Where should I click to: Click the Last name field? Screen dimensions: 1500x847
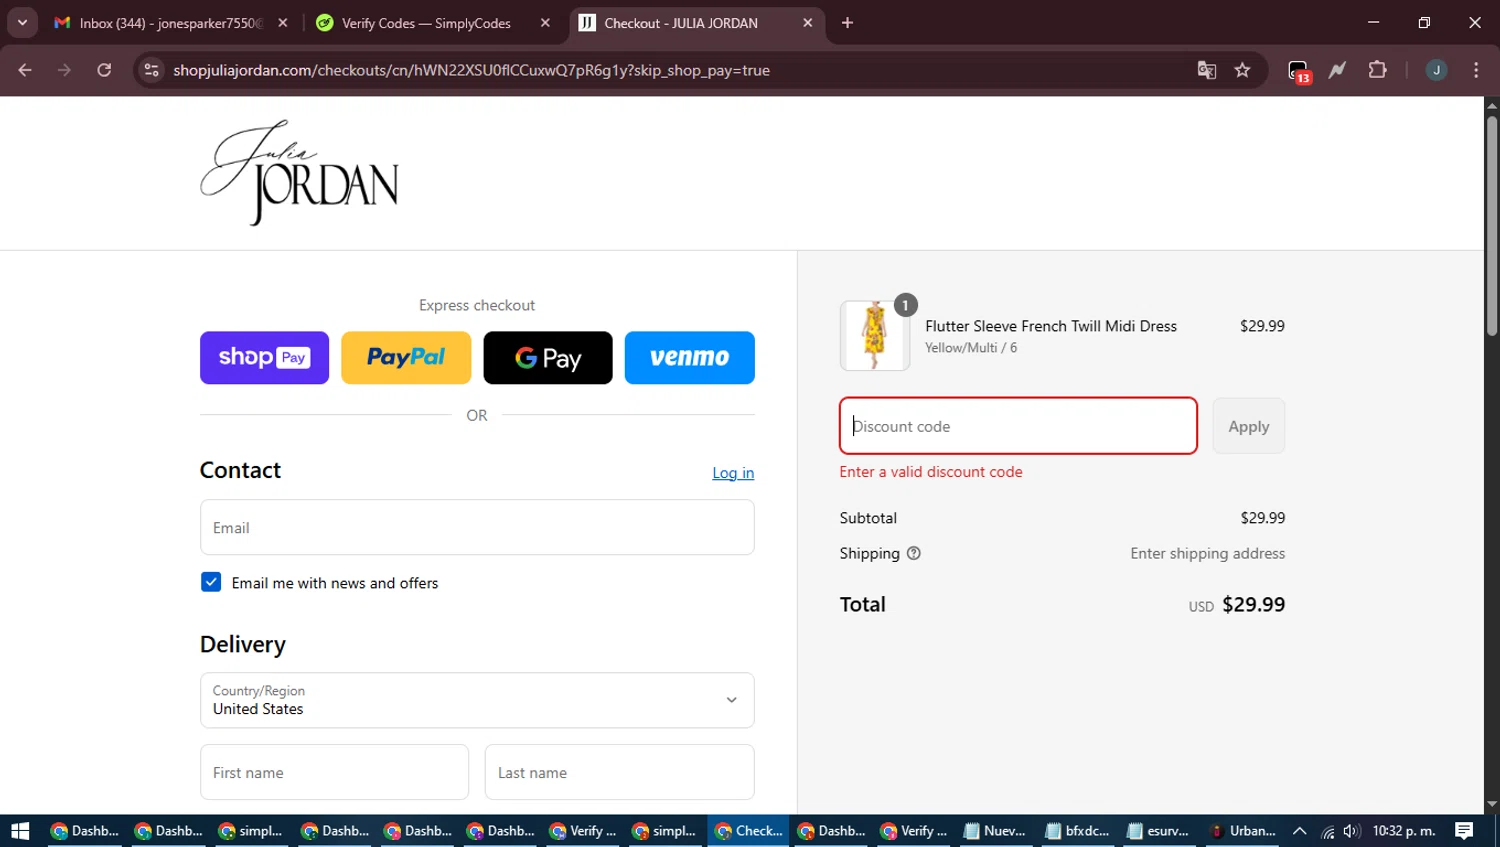(619, 772)
